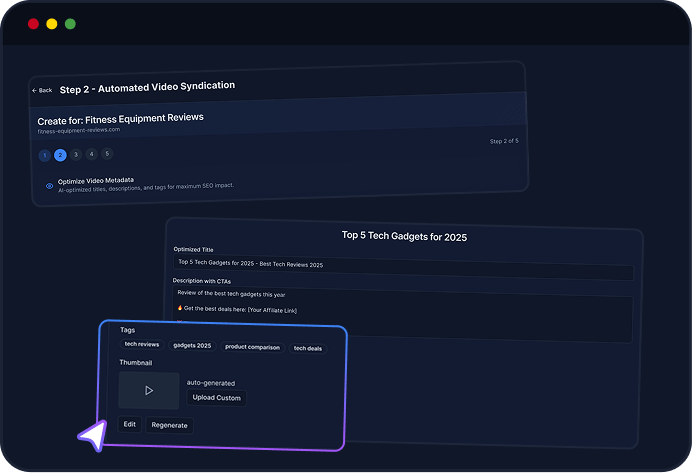Go to step 3 circle

(76, 155)
